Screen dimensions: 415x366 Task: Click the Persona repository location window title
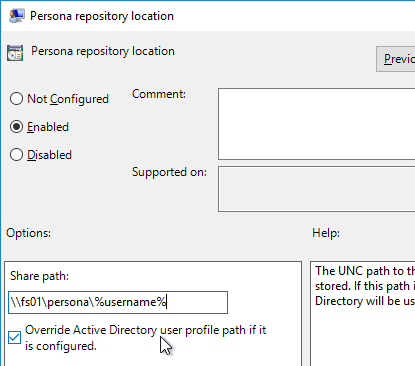[x=102, y=16]
